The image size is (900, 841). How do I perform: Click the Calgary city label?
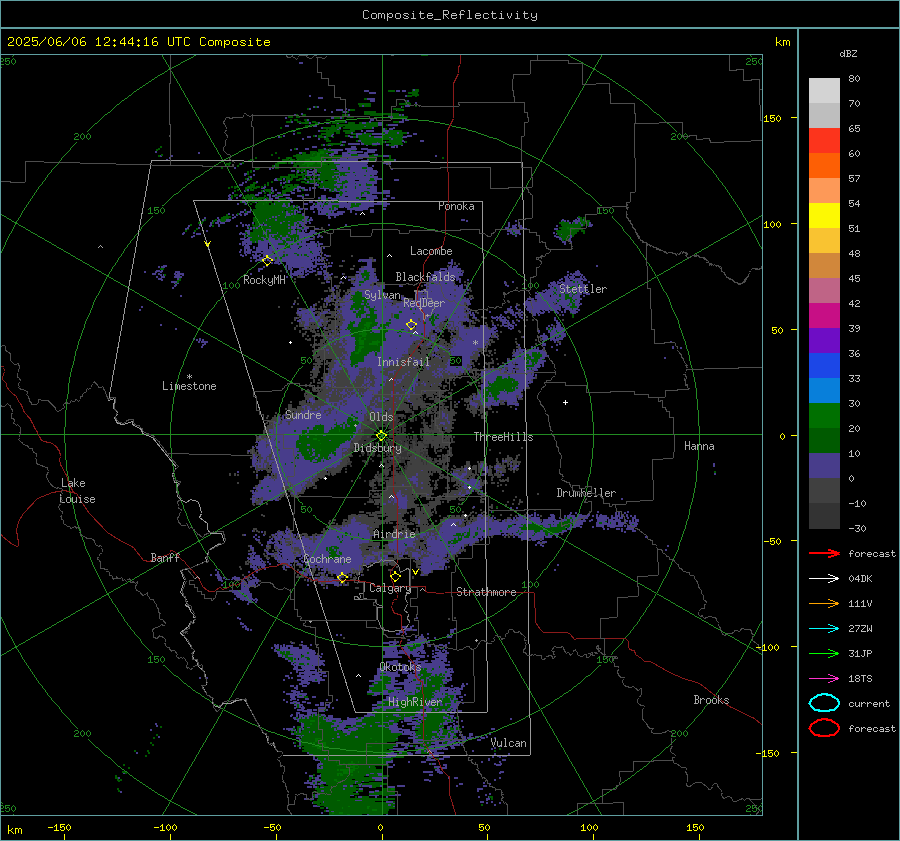point(390,588)
